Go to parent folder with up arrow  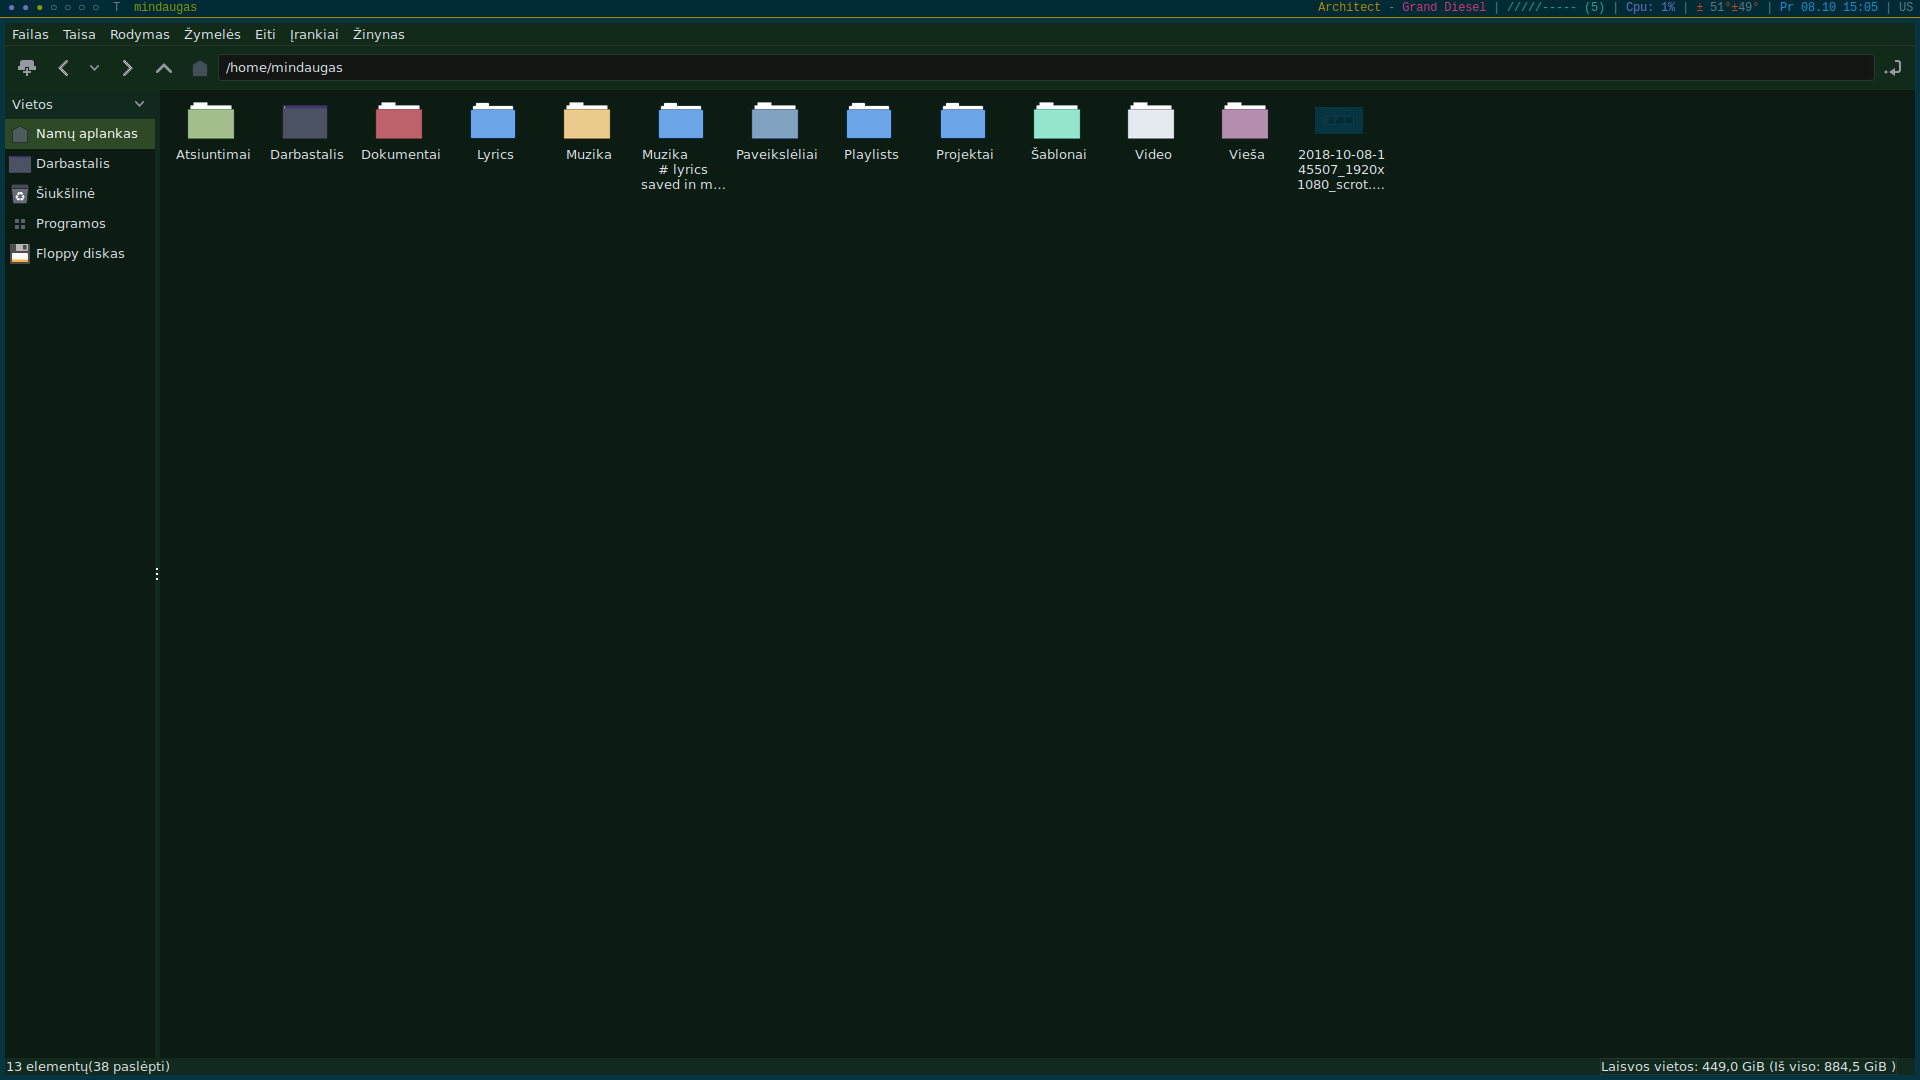164,68
